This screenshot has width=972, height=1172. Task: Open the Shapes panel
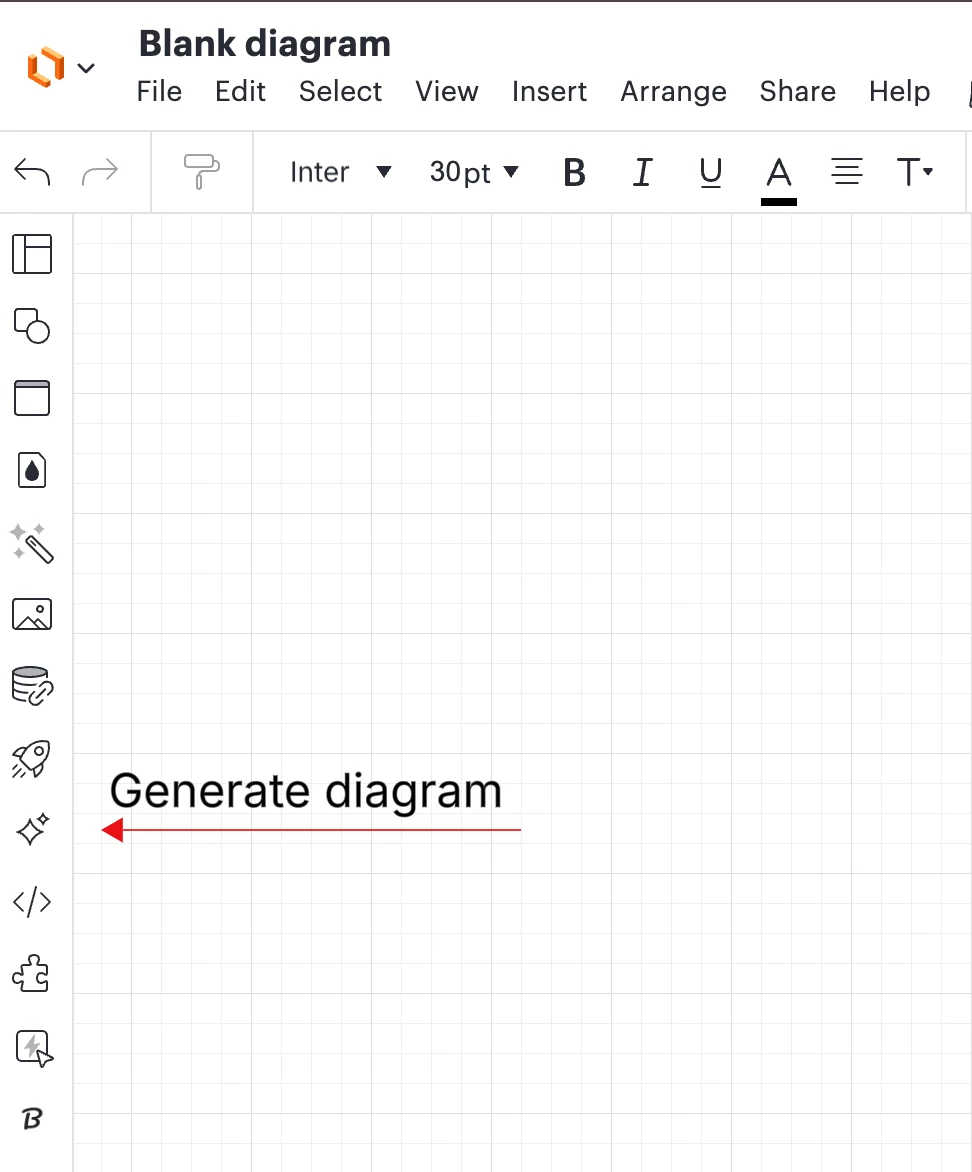tap(32, 326)
